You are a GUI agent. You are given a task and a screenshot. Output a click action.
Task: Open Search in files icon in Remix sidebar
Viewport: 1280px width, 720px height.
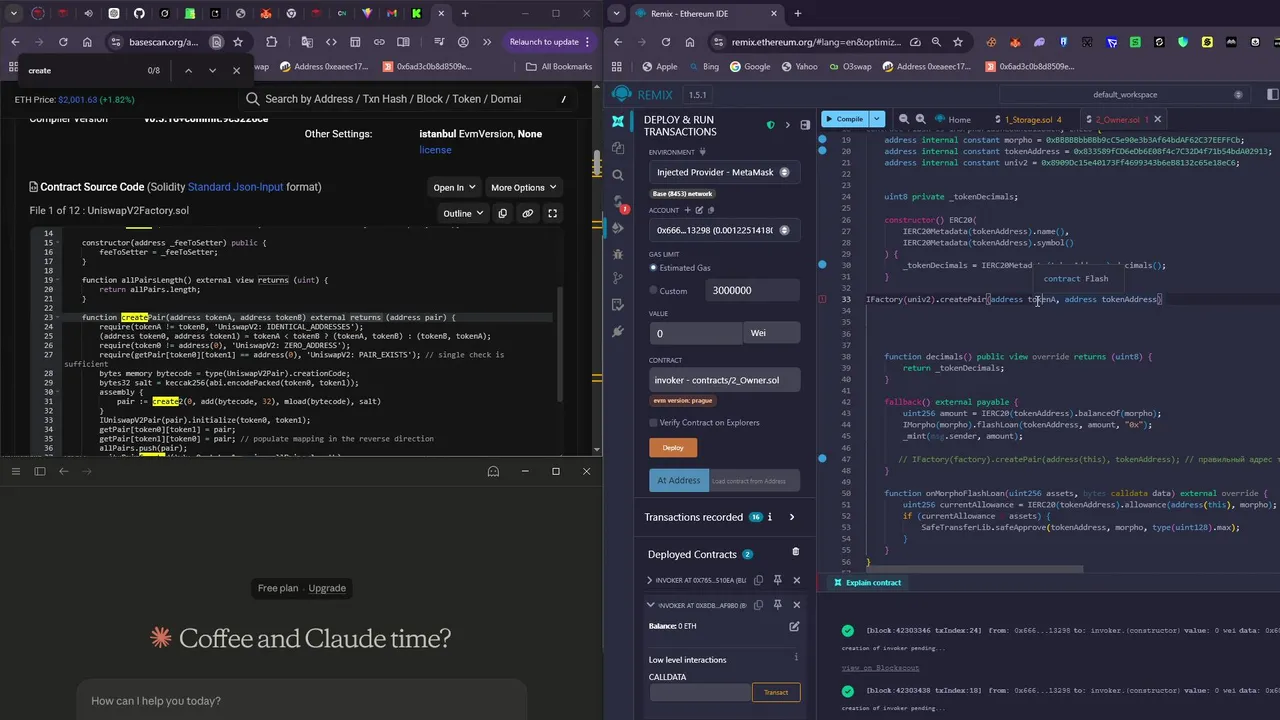pyautogui.click(x=618, y=175)
